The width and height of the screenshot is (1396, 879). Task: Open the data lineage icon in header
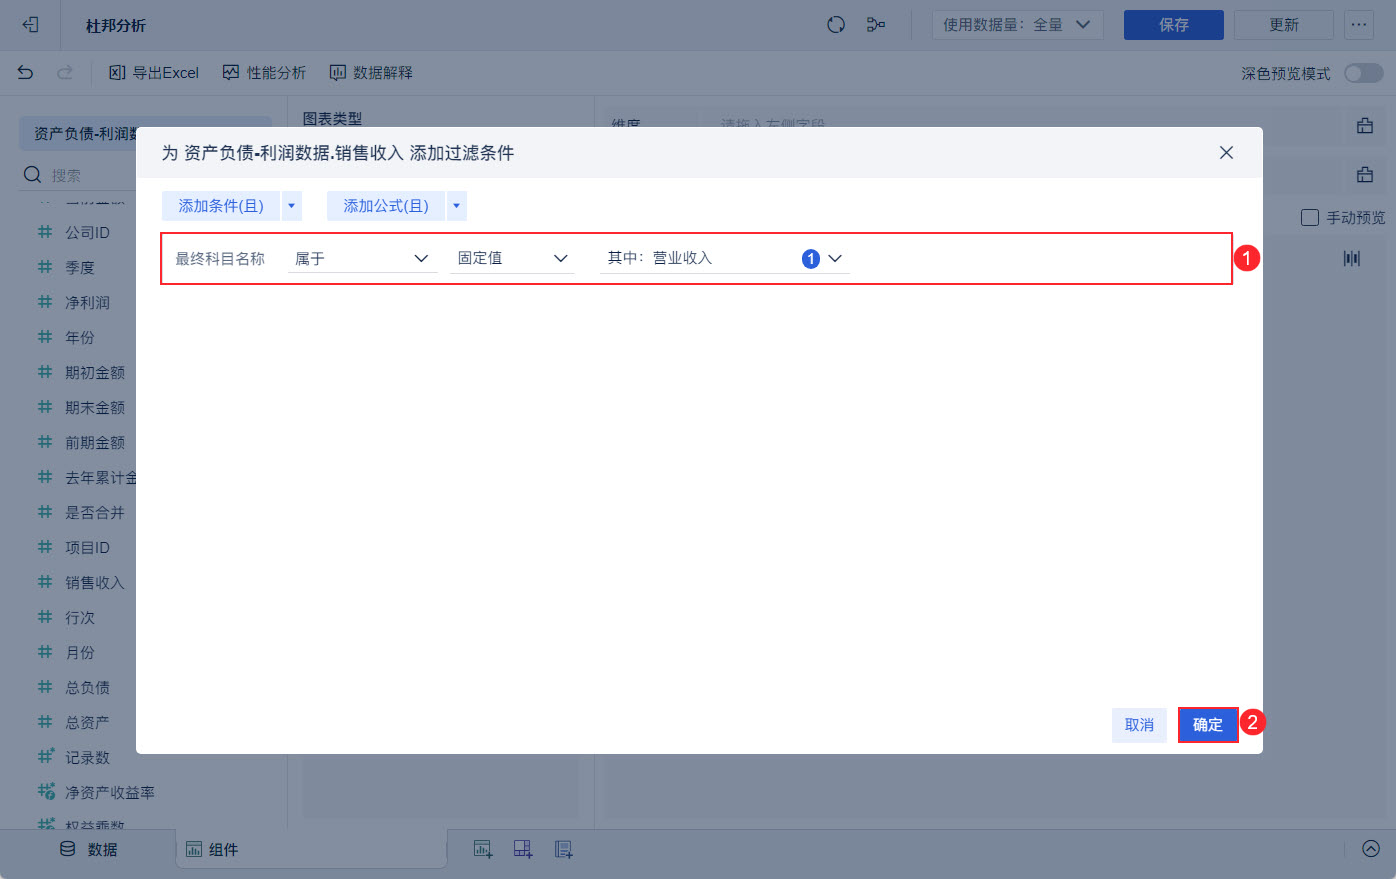pos(876,25)
